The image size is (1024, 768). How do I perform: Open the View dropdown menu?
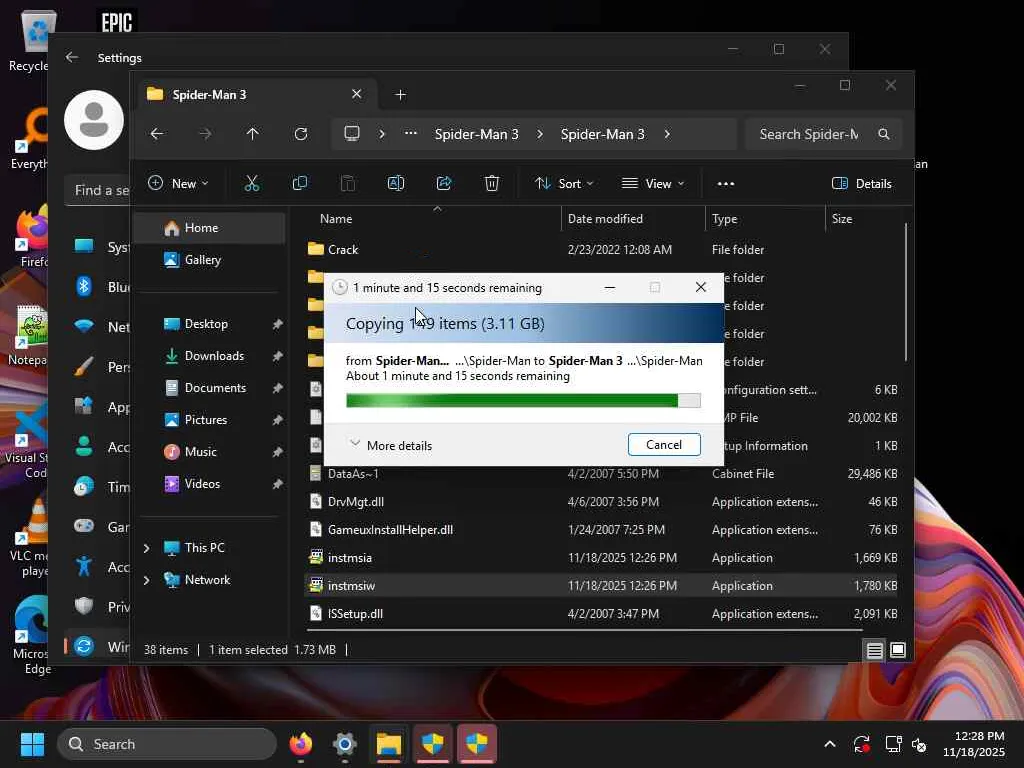653,184
